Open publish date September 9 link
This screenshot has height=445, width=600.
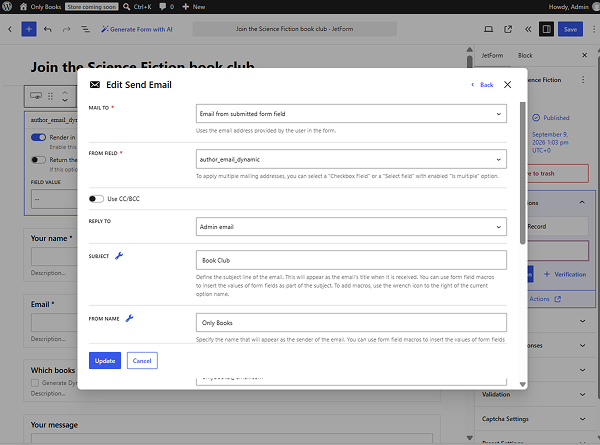550,142
